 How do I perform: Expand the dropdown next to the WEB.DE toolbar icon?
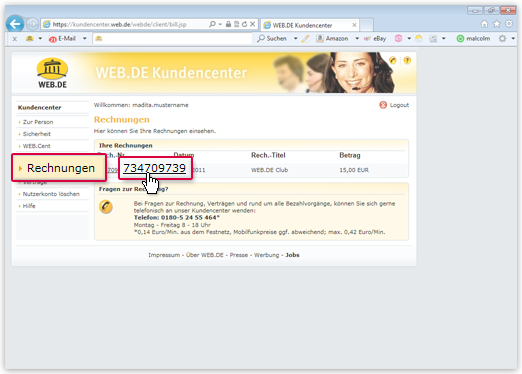click(40, 38)
